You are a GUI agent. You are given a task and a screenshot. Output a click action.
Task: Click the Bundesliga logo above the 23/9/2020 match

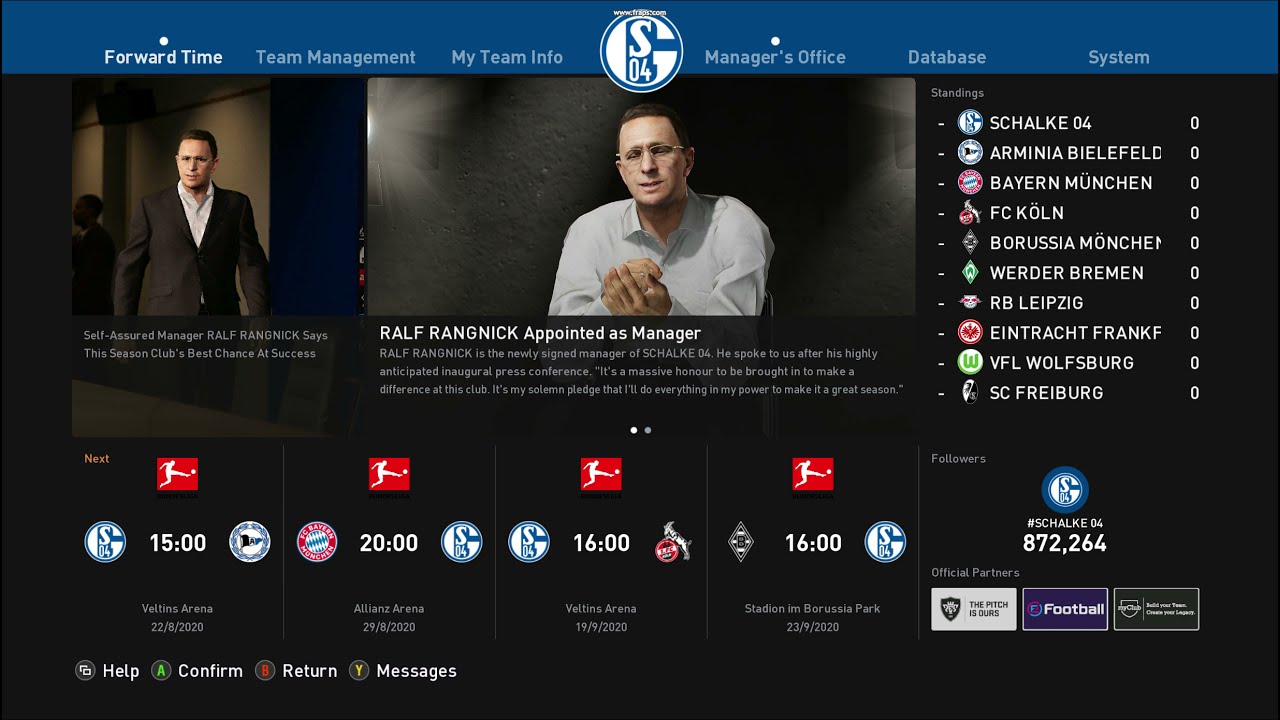pyautogui.click(x=813, y=477)
